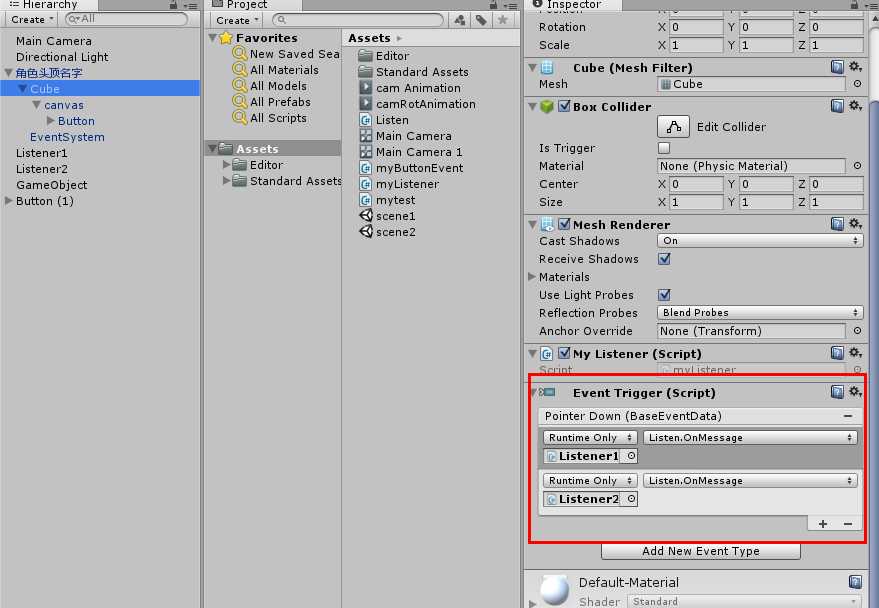Collapse the Favorites tree in Project
The height and width of the screenshot is (608, 879).
[212, 38]
